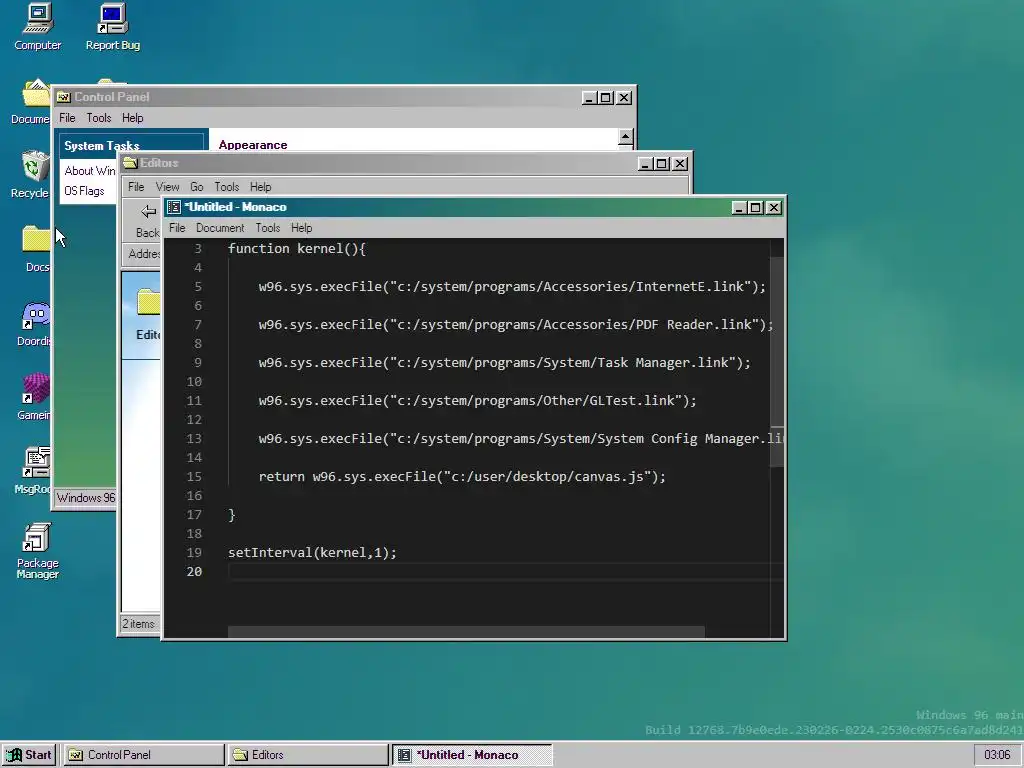Click the return canvas.js line
1024x768 pixels.
coord(462,477)
